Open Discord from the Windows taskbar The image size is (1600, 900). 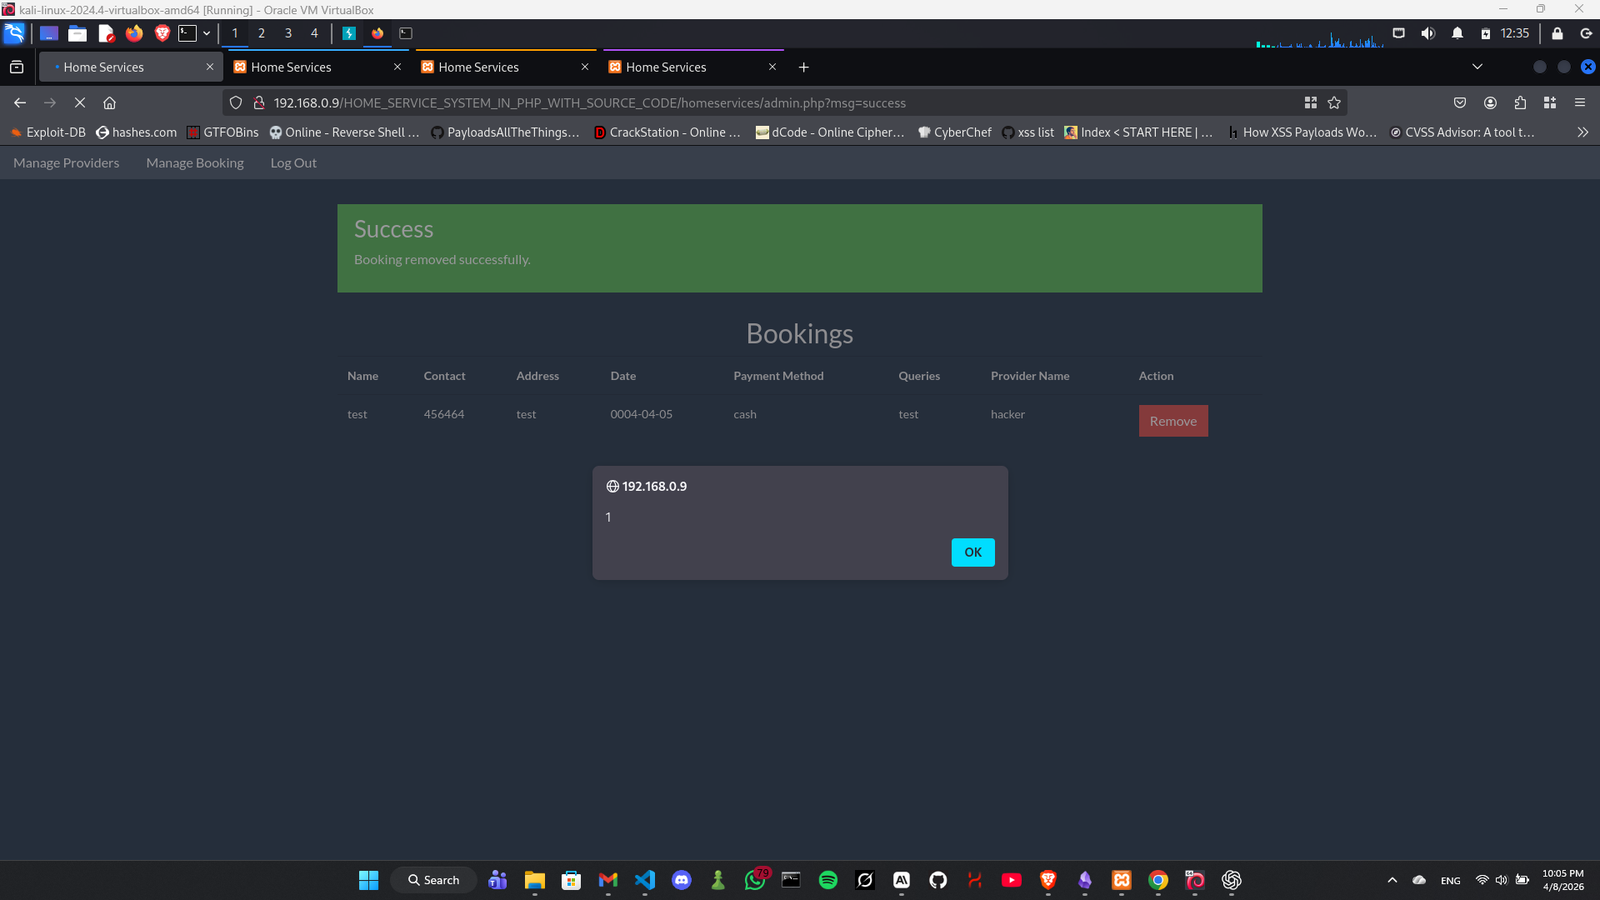pos(682,880)
